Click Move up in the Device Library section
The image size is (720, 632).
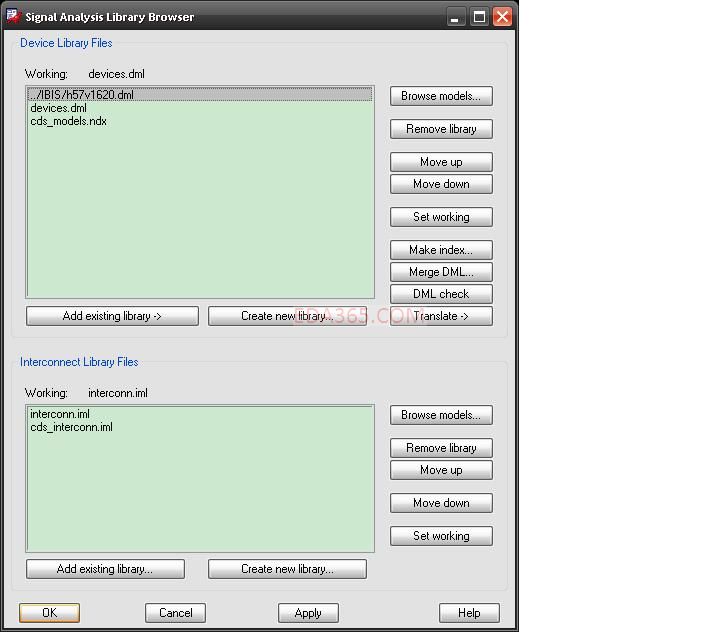[x=441, y=162]
